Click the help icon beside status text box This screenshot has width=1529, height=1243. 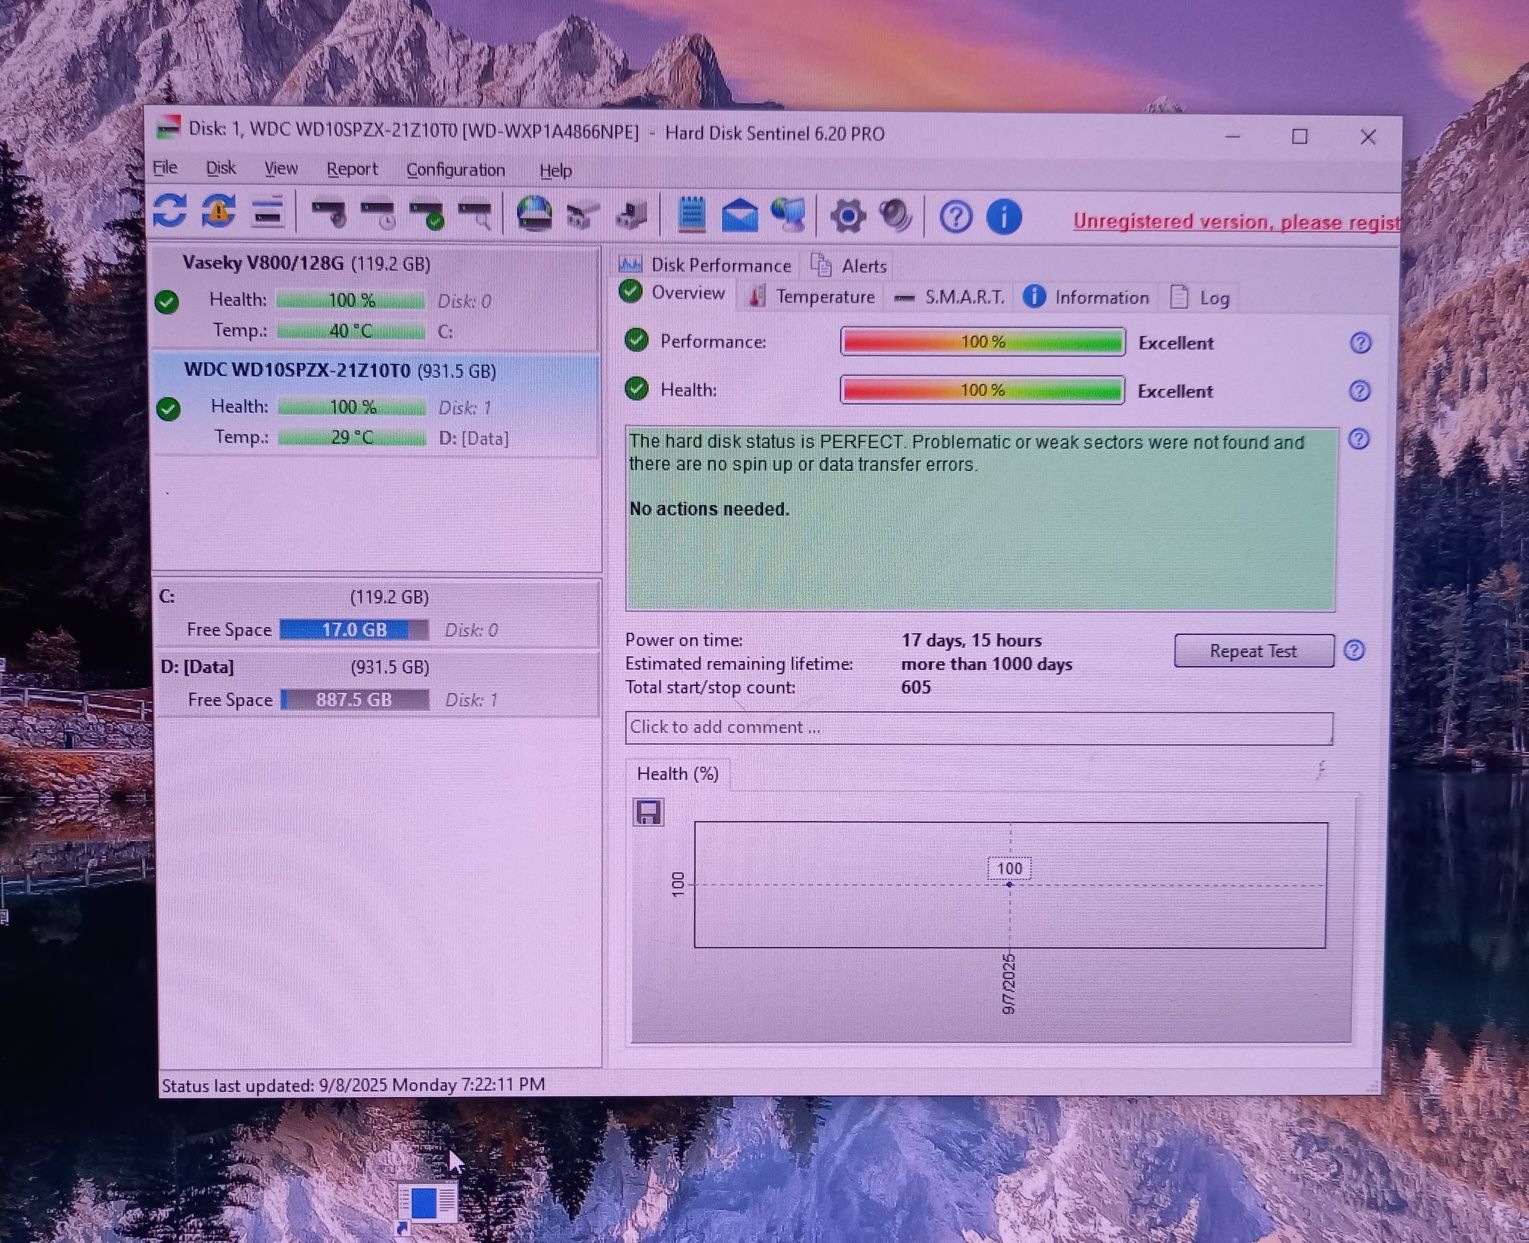tap(1358, 439)
